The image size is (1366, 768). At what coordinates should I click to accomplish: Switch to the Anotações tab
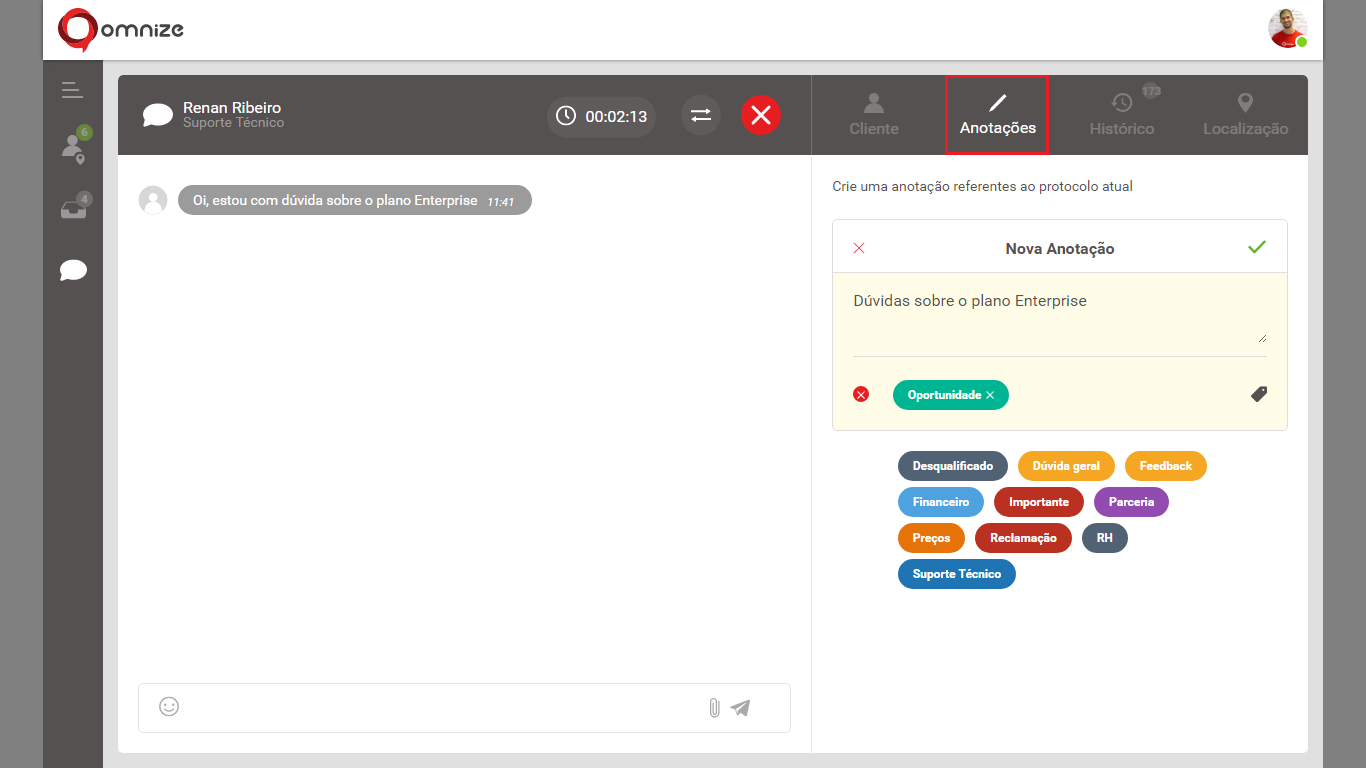coord(997,115)
